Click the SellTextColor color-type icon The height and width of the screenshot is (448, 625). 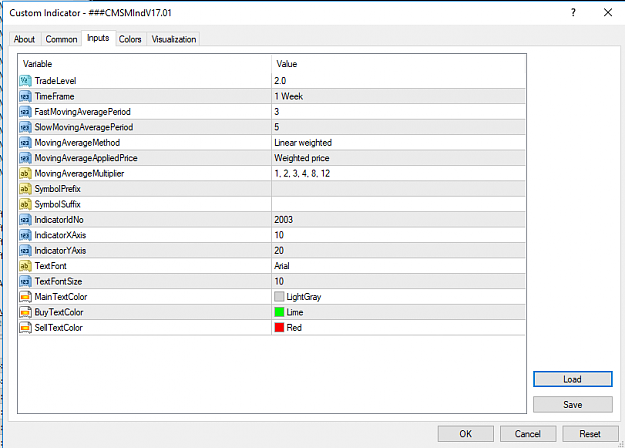tap(25, 328)
